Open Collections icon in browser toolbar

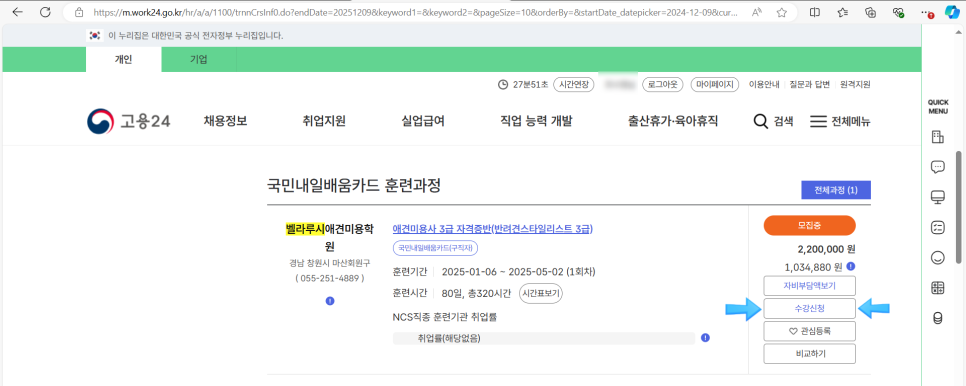[x=871, y=12]
